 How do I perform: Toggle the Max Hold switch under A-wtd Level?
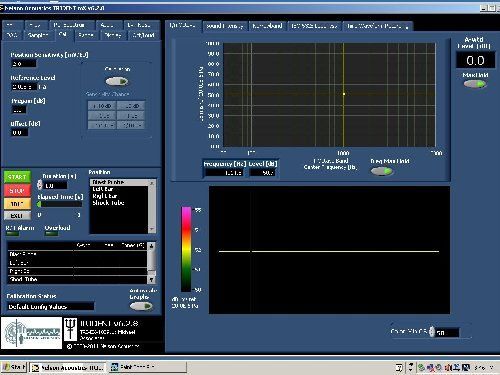(x=475, y=84)
